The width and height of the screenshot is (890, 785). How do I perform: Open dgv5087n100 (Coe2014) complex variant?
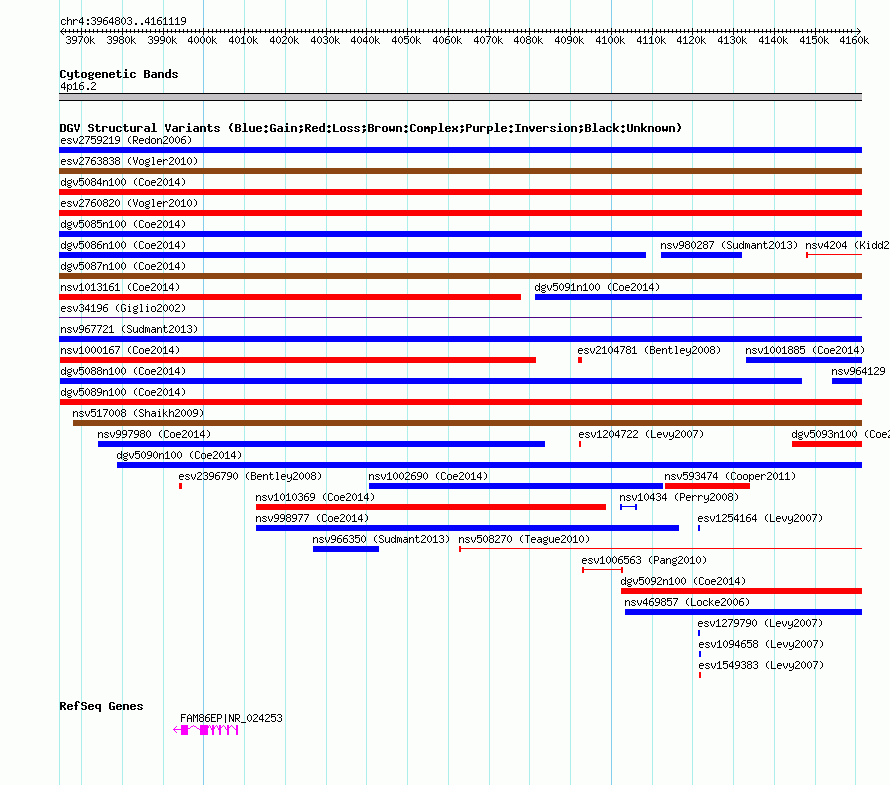pos(123,266)
